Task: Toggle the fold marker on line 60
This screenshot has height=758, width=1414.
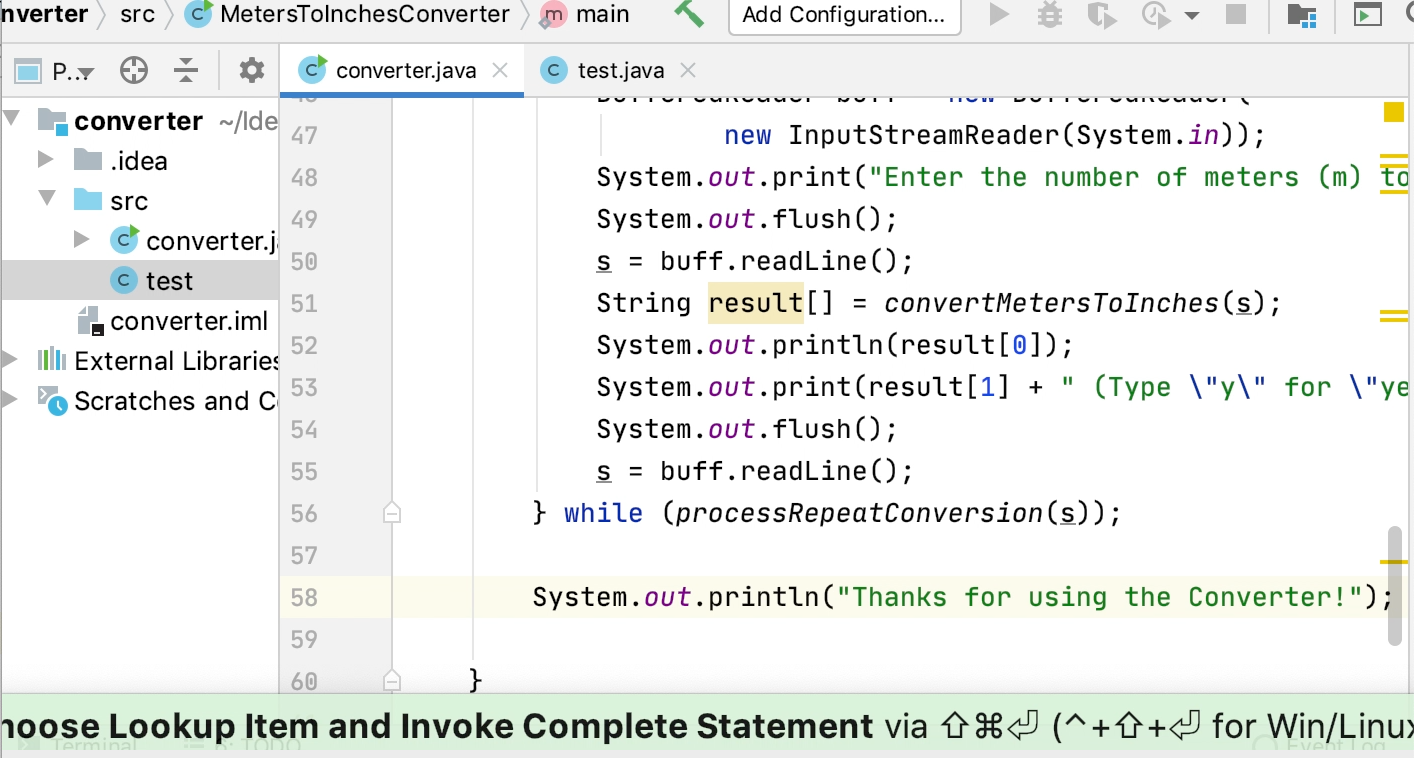Action: tap(392, 681)
